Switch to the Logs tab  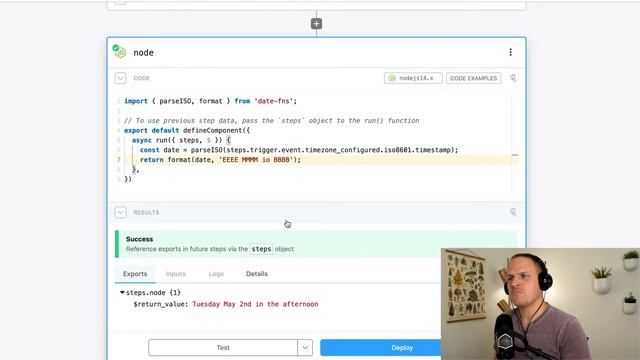(x=216, y=274)
